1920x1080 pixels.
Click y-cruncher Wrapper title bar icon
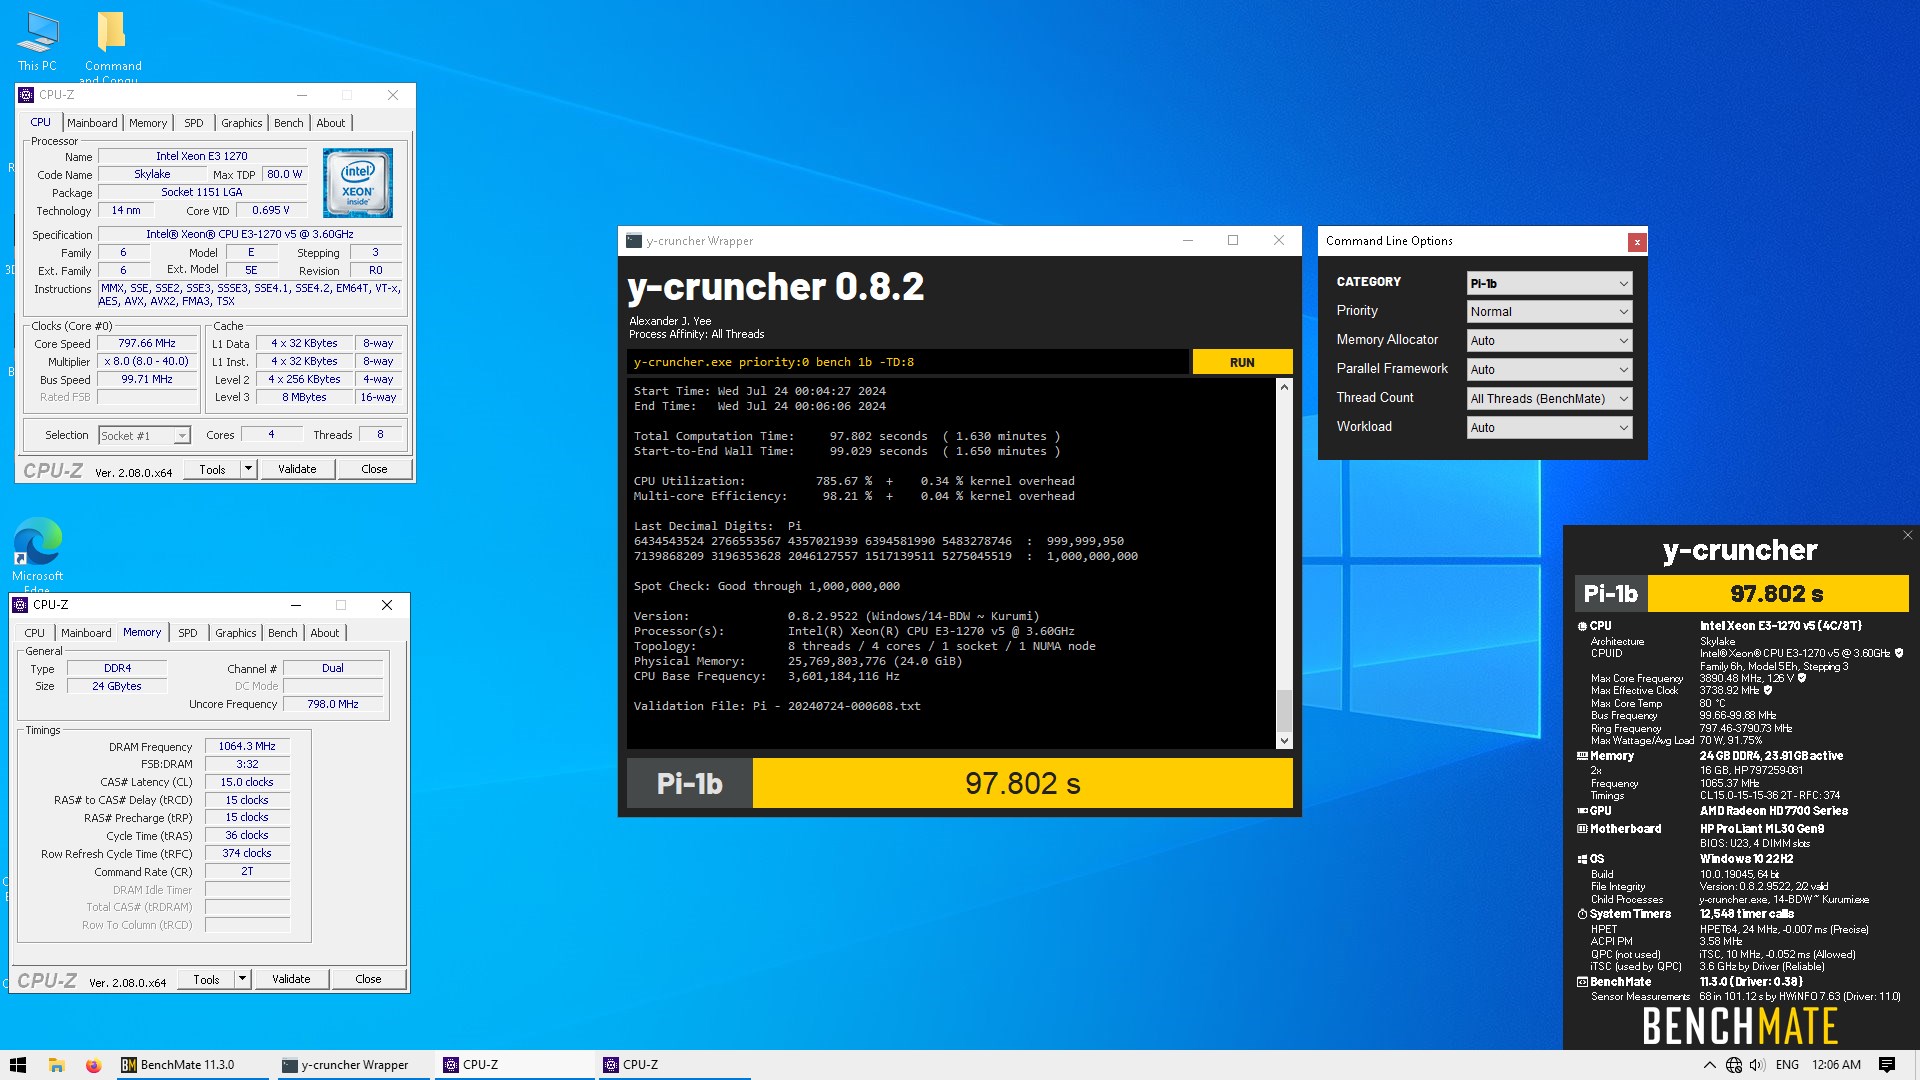pyautogui.click(x=634, y=241)
